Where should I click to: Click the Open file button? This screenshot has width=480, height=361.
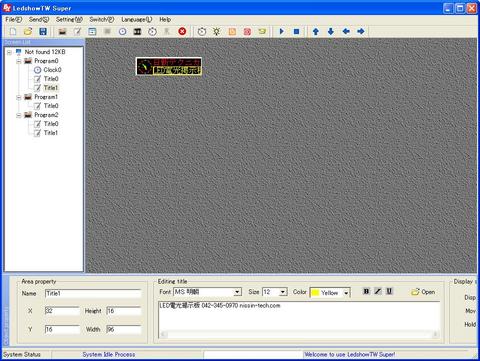(x=423, y=292)
